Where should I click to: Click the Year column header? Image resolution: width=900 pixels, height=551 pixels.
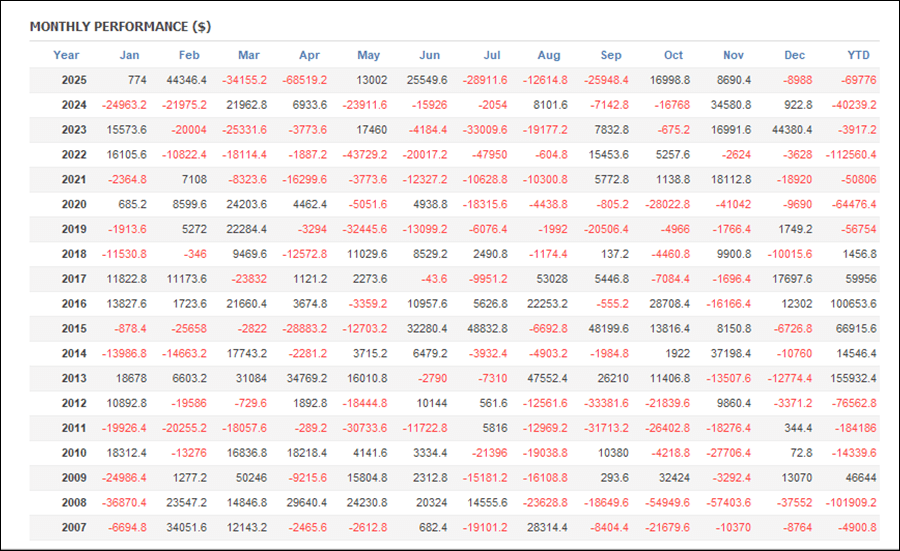66,55
